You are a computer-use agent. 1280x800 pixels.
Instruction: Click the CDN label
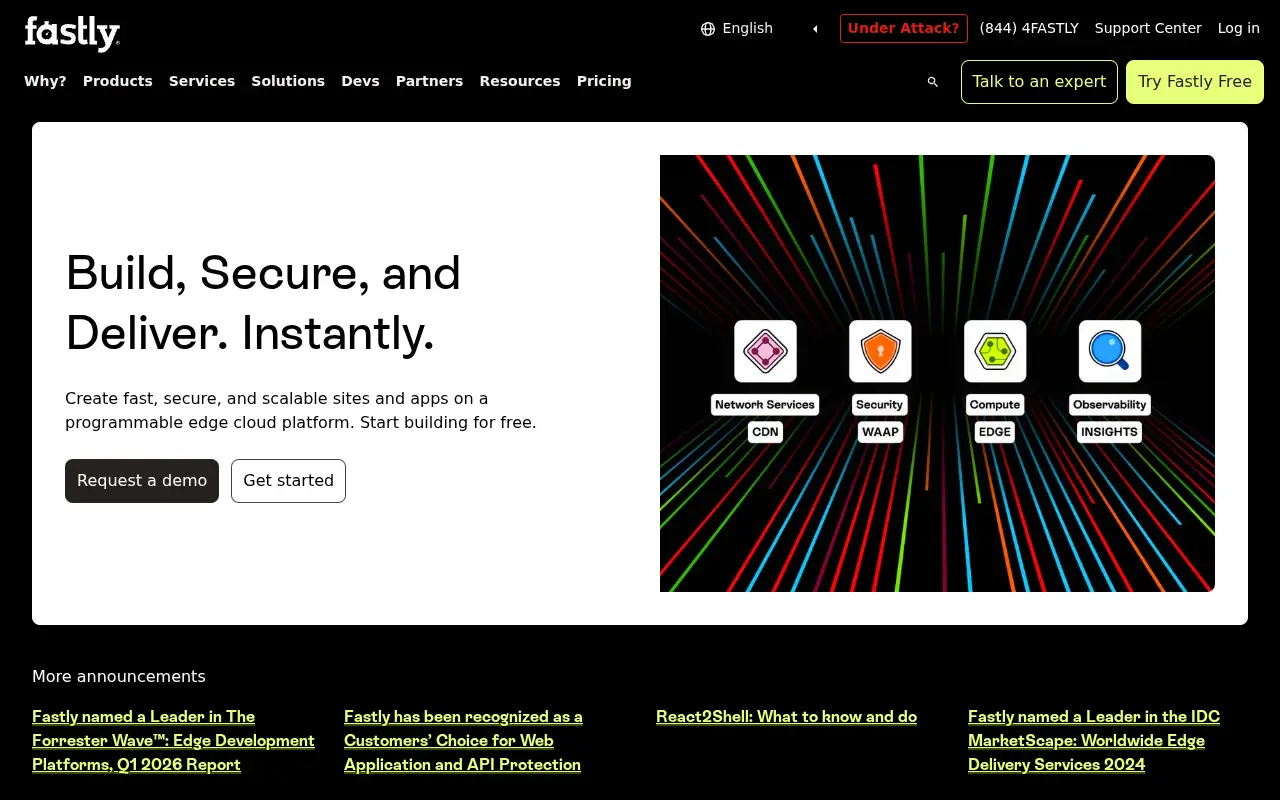coord(765,432)
